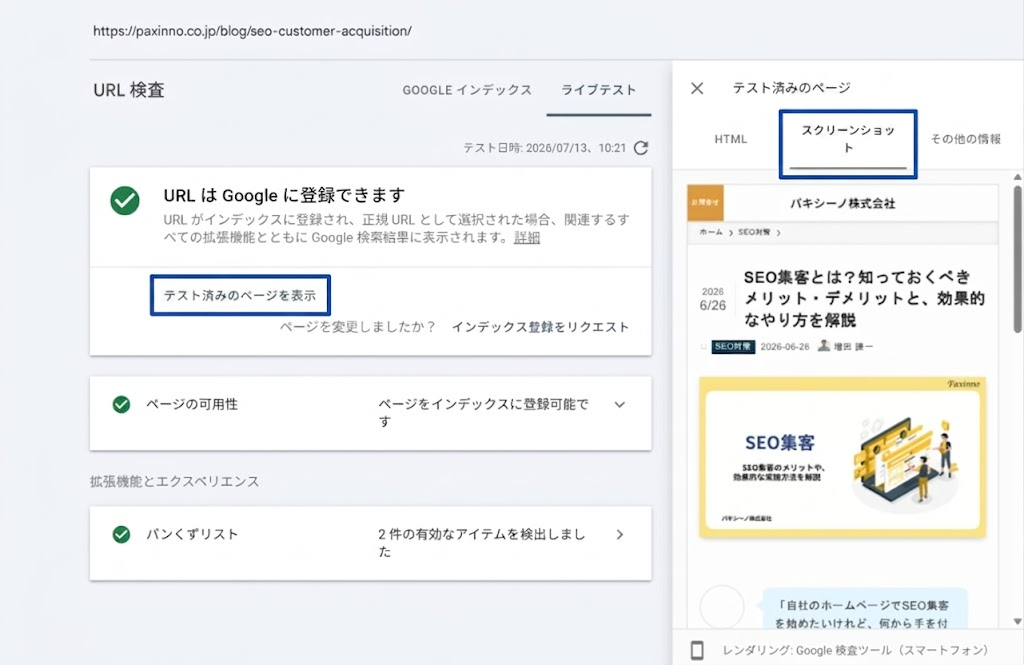This screenshot has height=665, width=1024.
Task: Click the 2026-06-26 publish date in preview
Action: (x=784, y=347)
